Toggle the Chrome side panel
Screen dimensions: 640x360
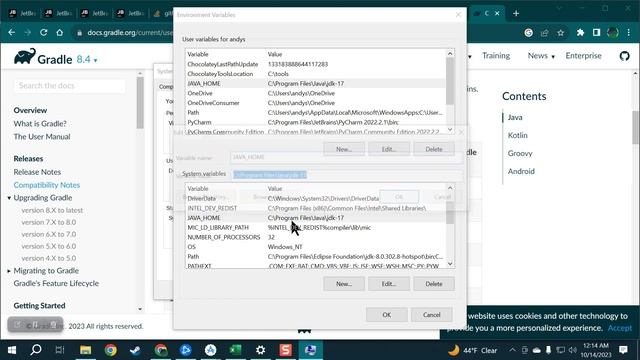pos(596,33)
